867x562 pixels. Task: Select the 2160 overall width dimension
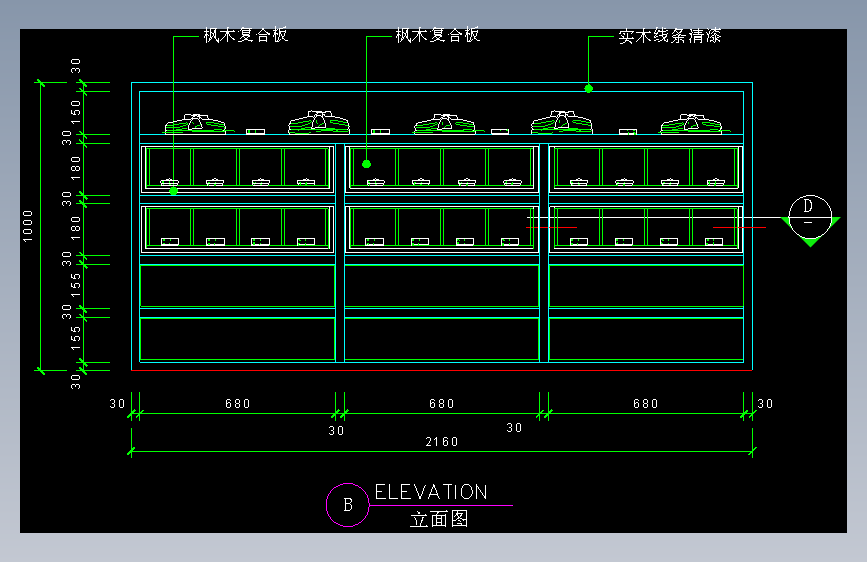pos(442,441)
